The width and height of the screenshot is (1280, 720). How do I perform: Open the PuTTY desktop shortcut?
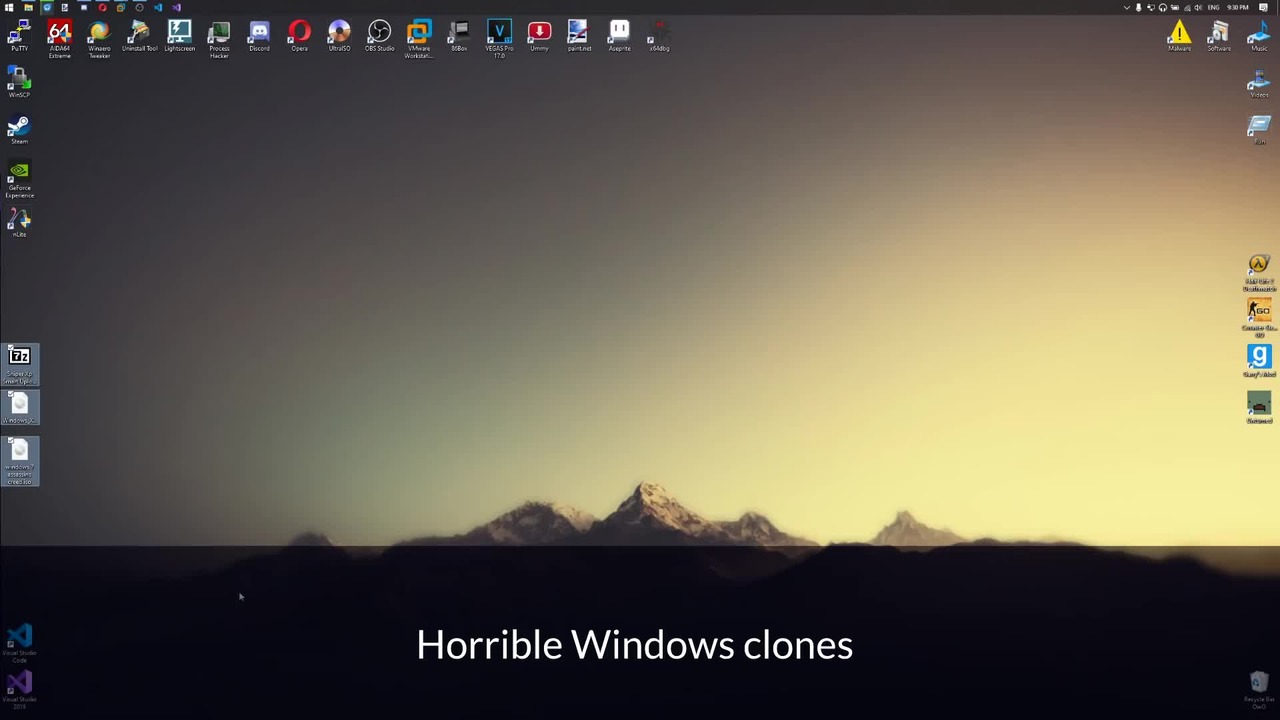point(19,34)
